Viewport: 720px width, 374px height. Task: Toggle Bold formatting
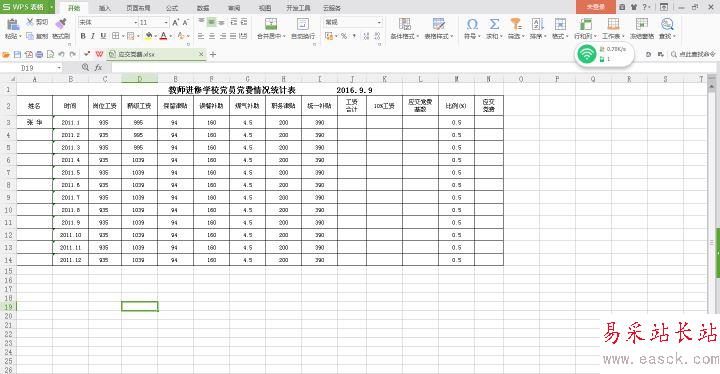(x=83, y=36)
